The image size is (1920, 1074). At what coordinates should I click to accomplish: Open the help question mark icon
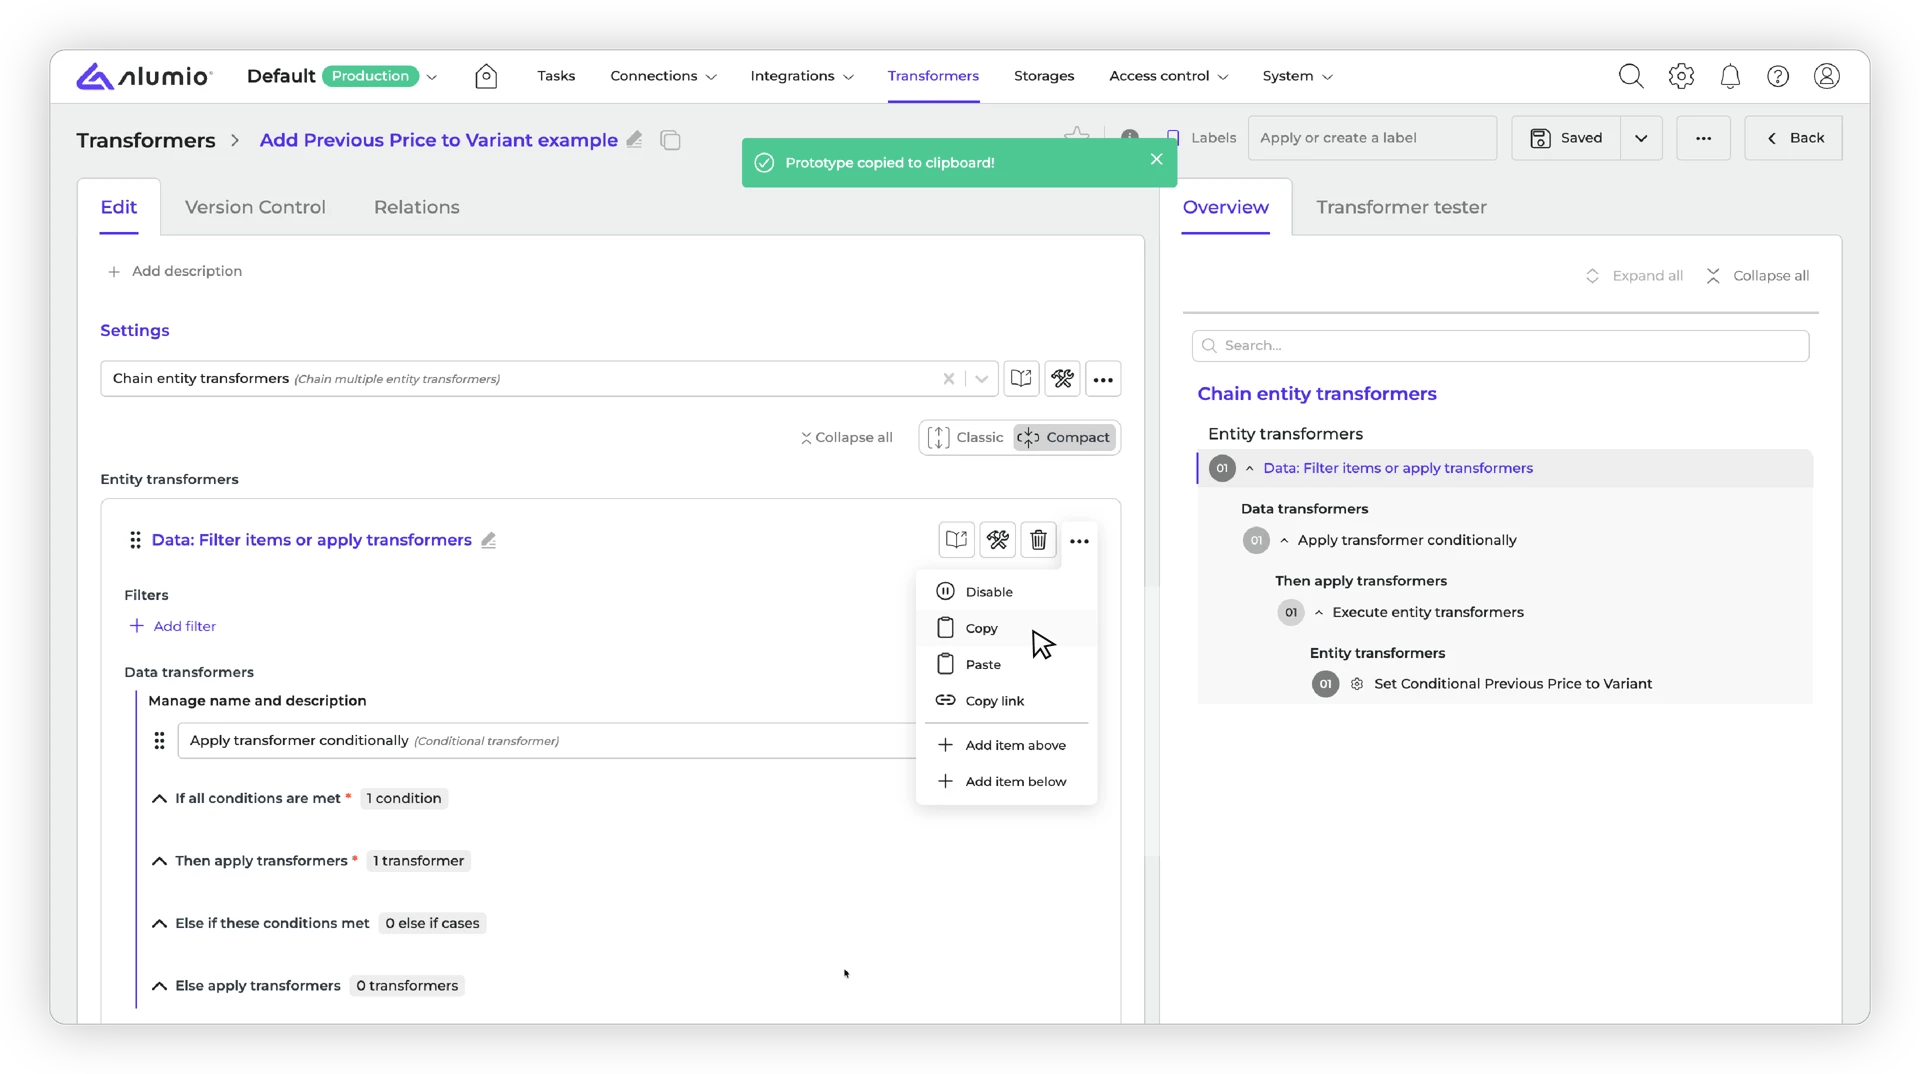1778,76
